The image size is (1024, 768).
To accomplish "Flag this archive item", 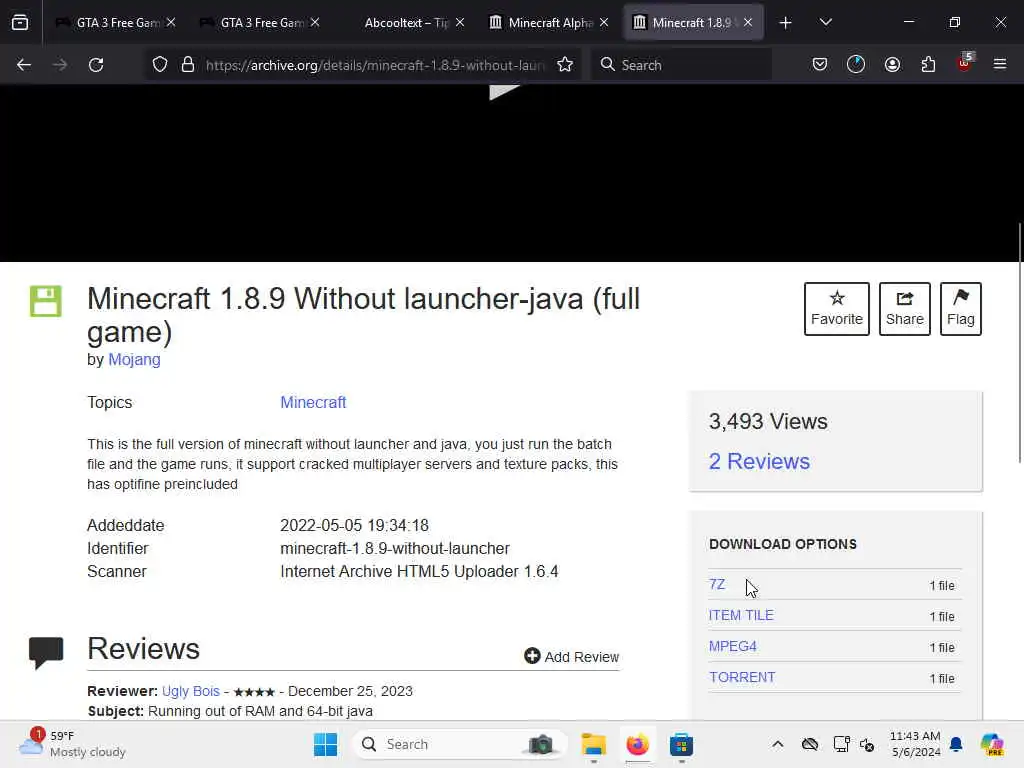I will (x=961, y=309).
